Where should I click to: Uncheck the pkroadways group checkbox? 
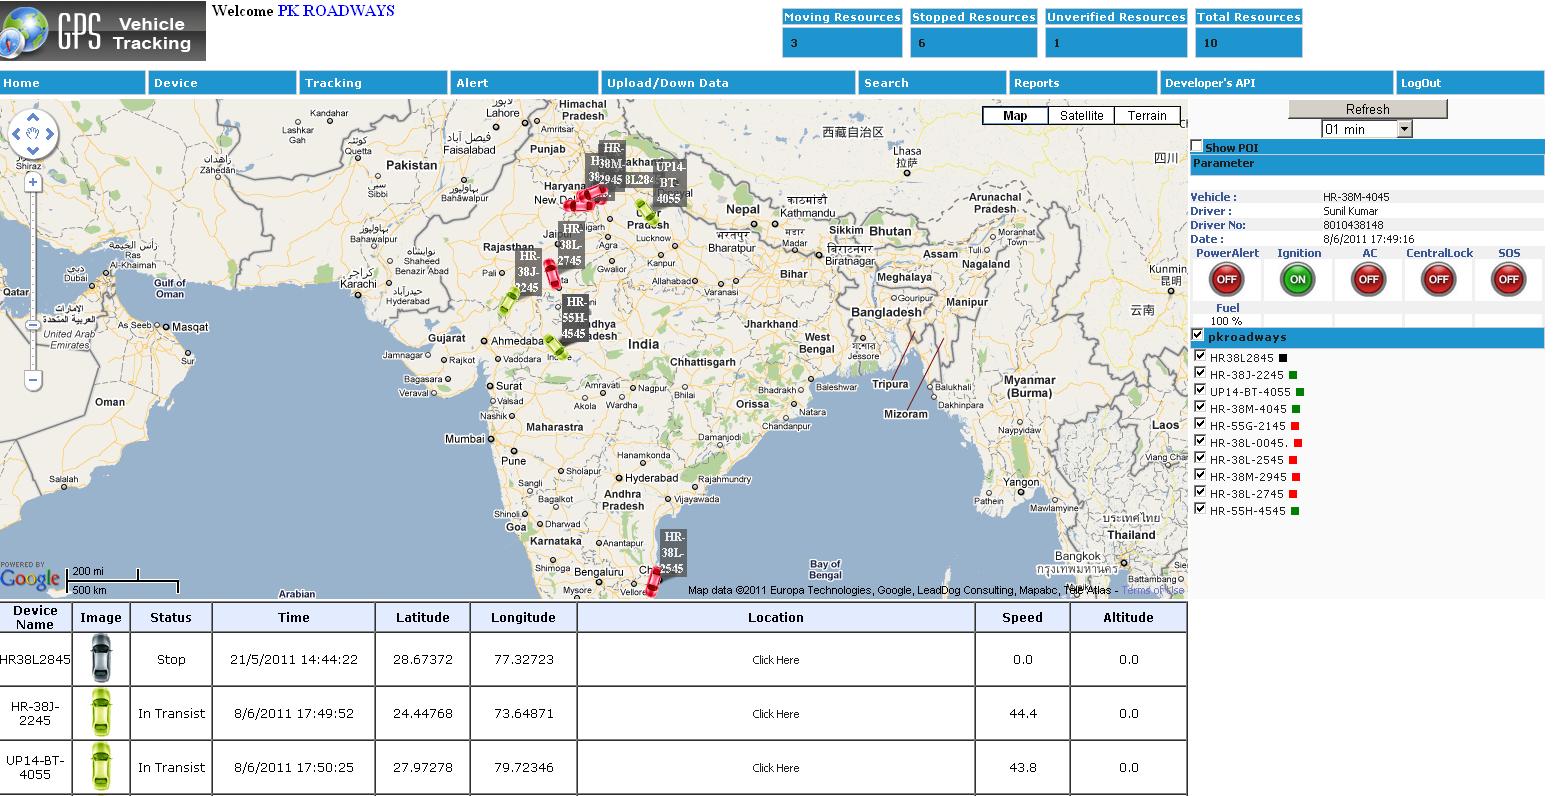tap(1198, 336)
